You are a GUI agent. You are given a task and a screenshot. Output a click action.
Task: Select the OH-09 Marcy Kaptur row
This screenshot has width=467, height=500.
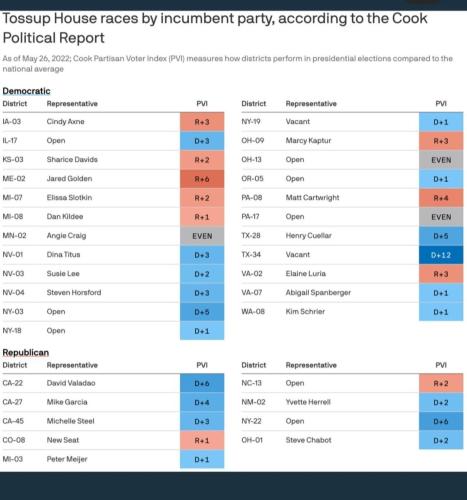pyautogui.click(x=352, y=141)
